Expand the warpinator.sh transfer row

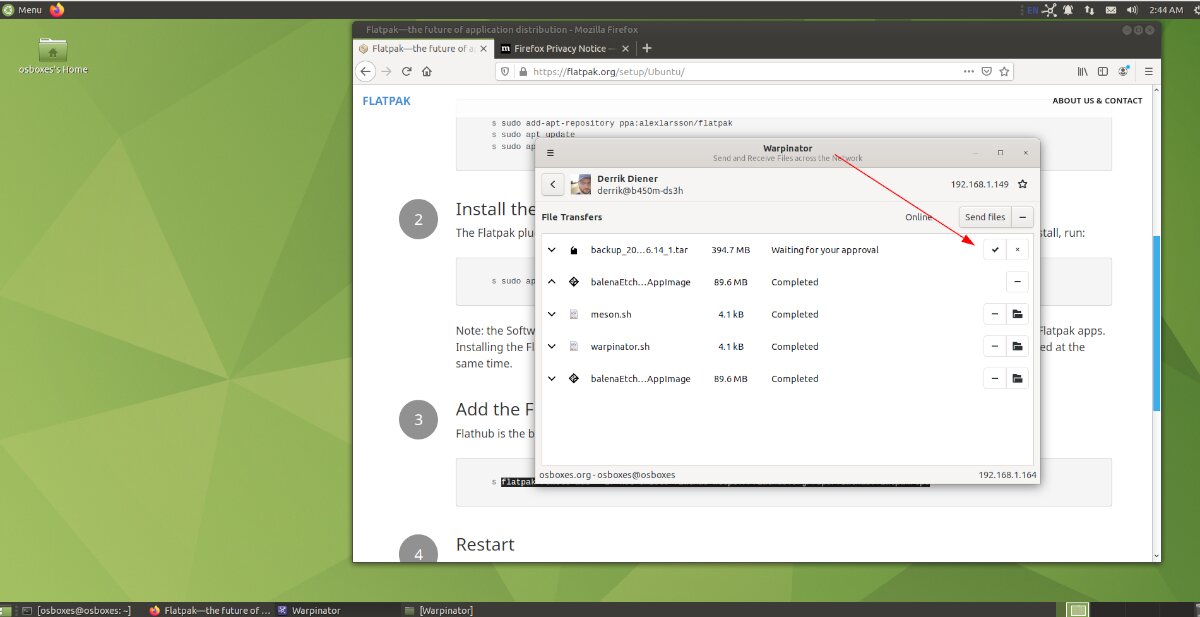(x=552, y=346)
